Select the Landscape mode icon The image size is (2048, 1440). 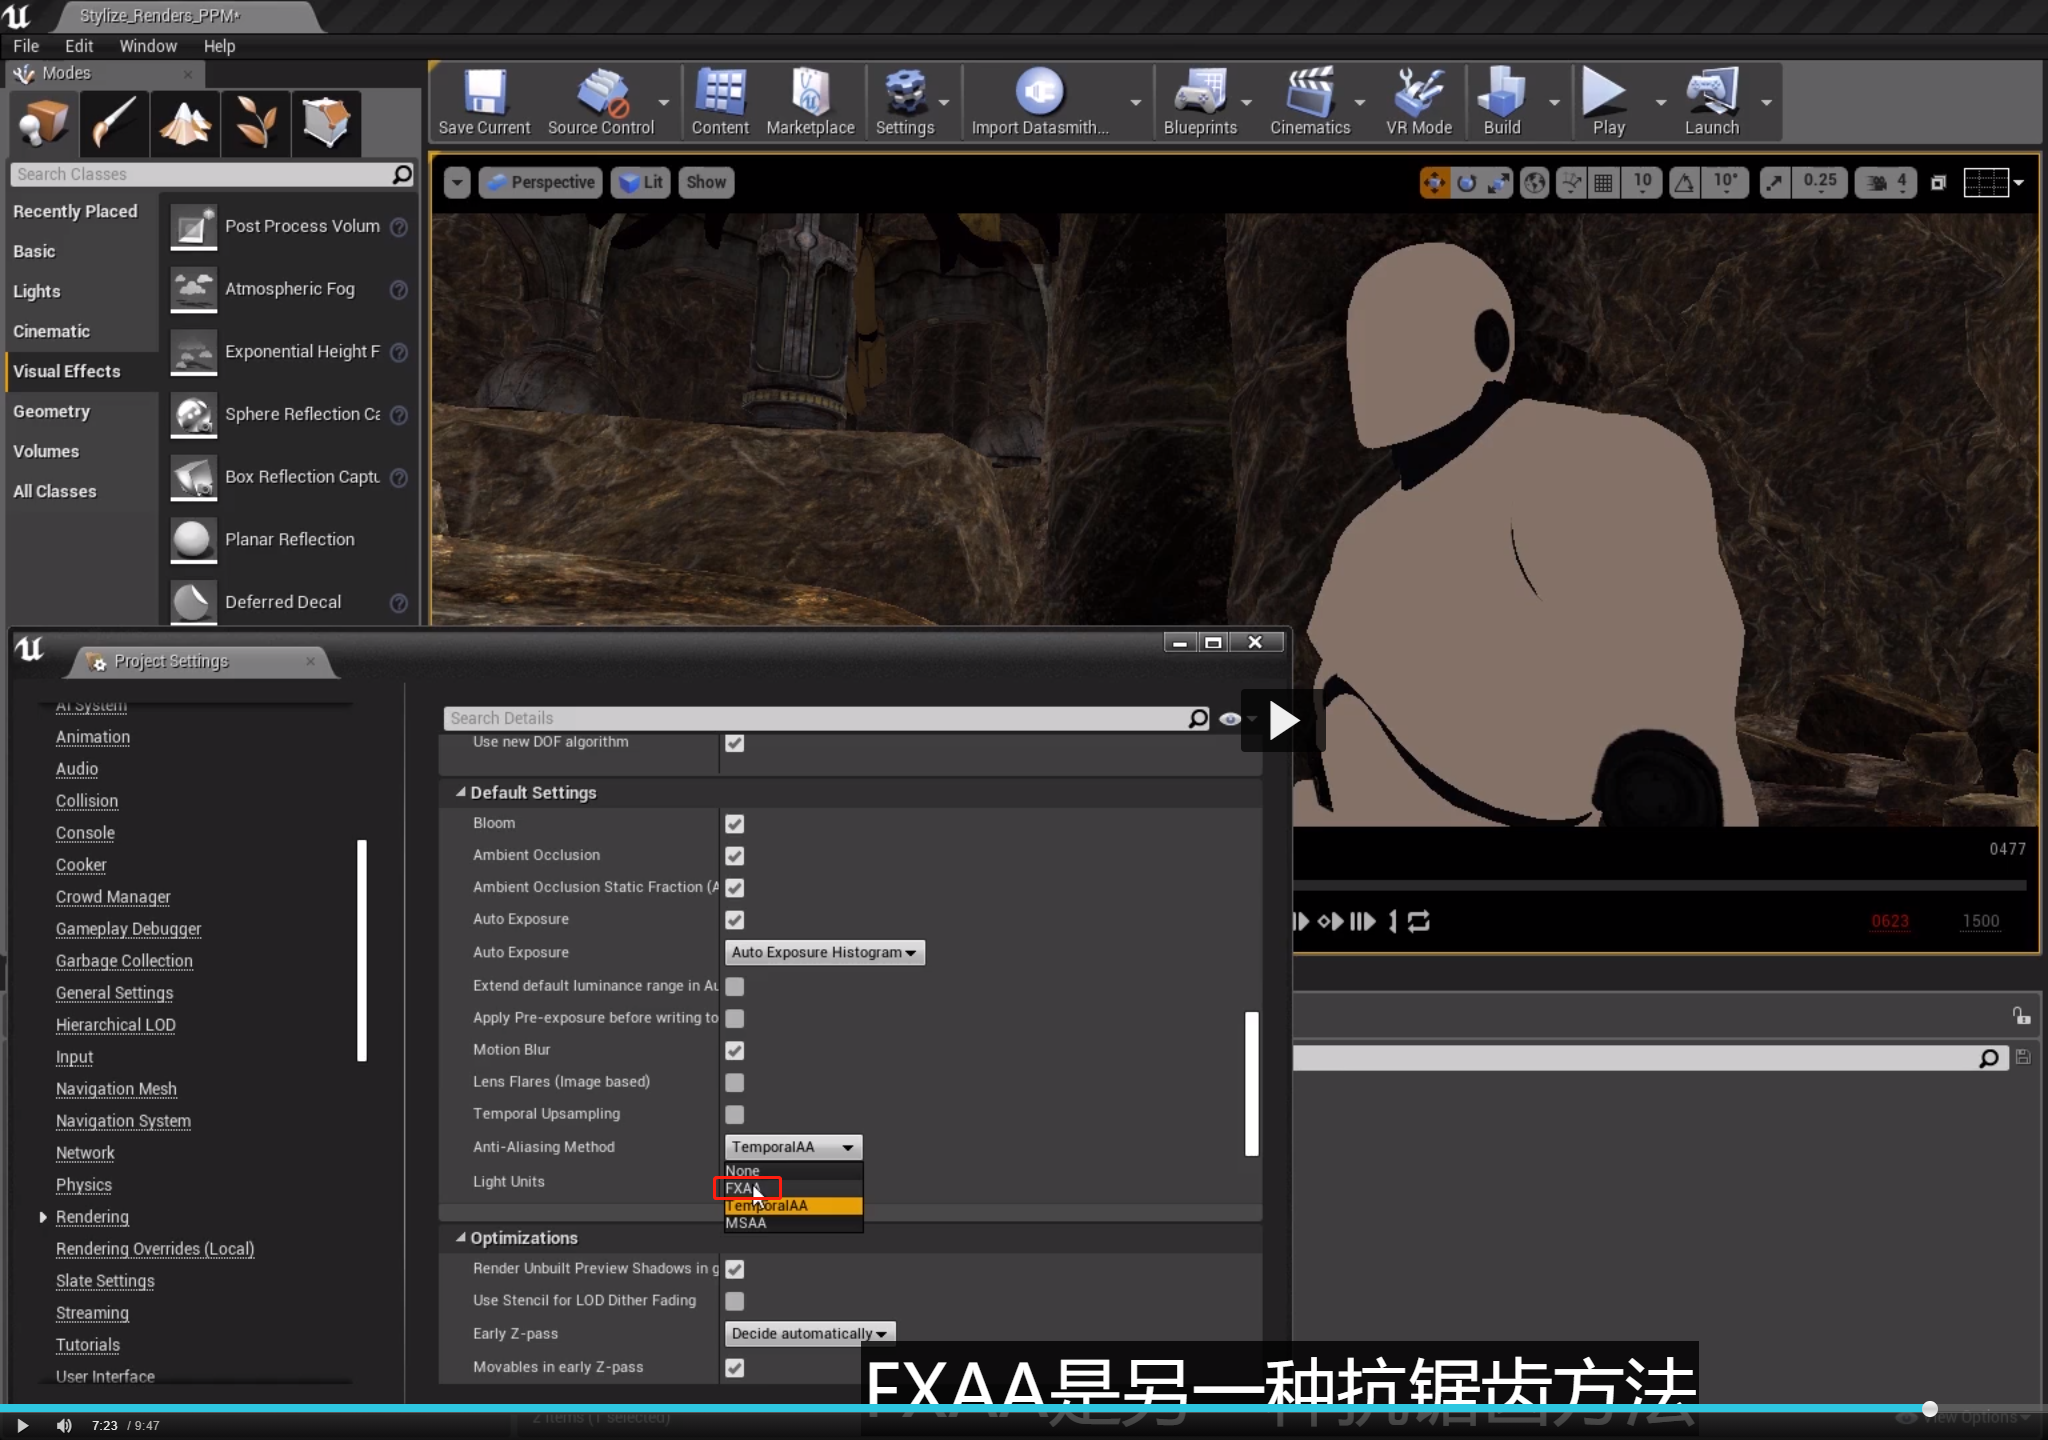tap(185, 123)
